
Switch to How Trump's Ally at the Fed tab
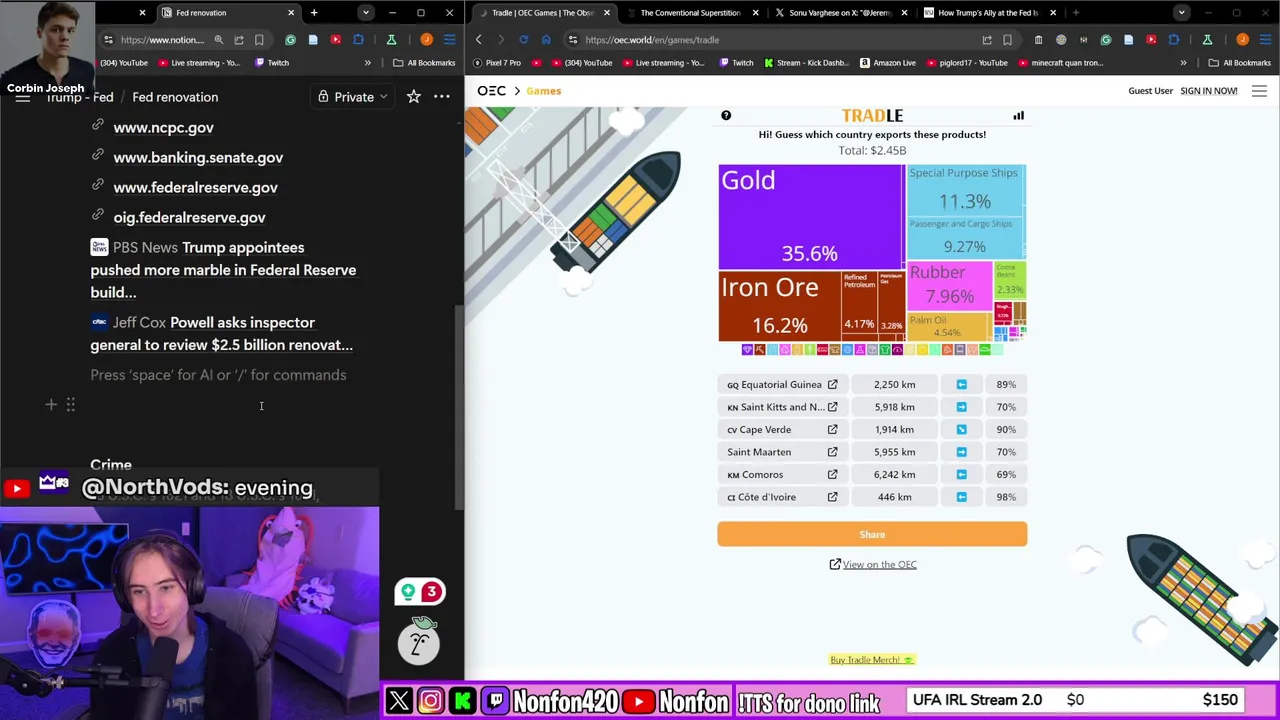click(988, 13)
